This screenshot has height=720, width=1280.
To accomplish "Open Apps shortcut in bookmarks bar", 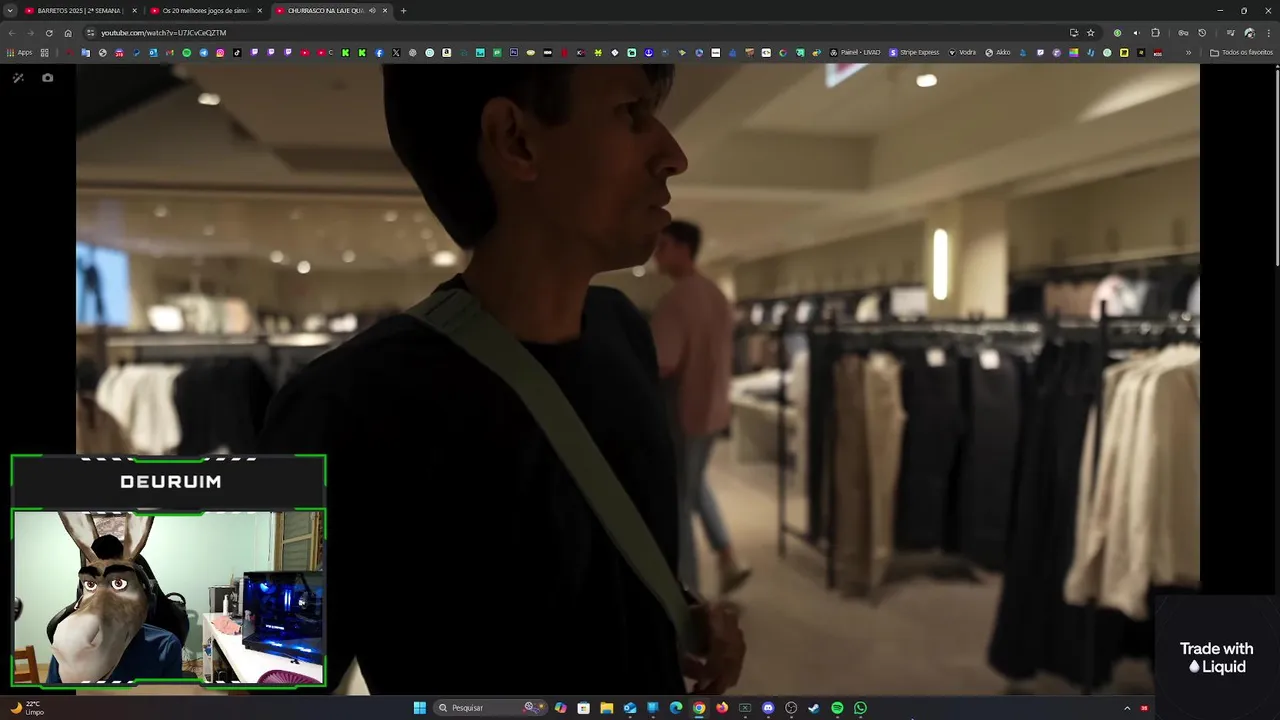I will (20, 53).
